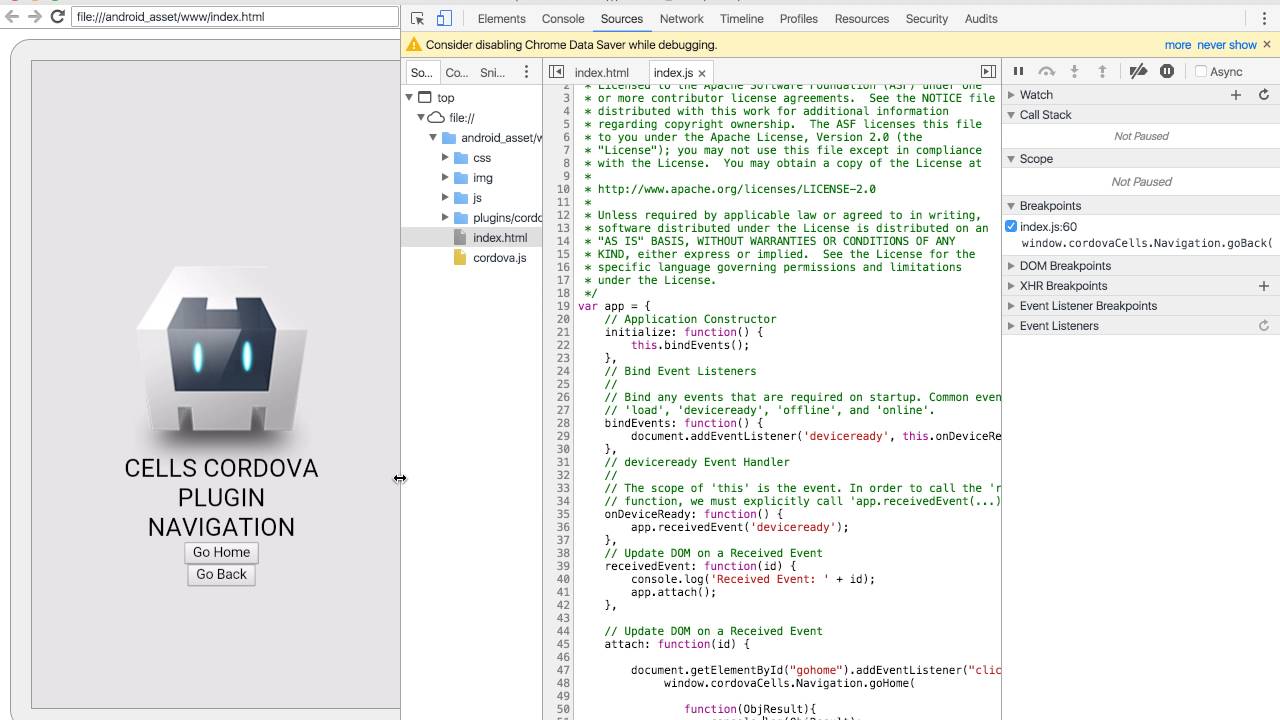The width and height of the screenshot is (1280, 720).
Task: Switch to the Elements tab
Action: coord(501,18)
